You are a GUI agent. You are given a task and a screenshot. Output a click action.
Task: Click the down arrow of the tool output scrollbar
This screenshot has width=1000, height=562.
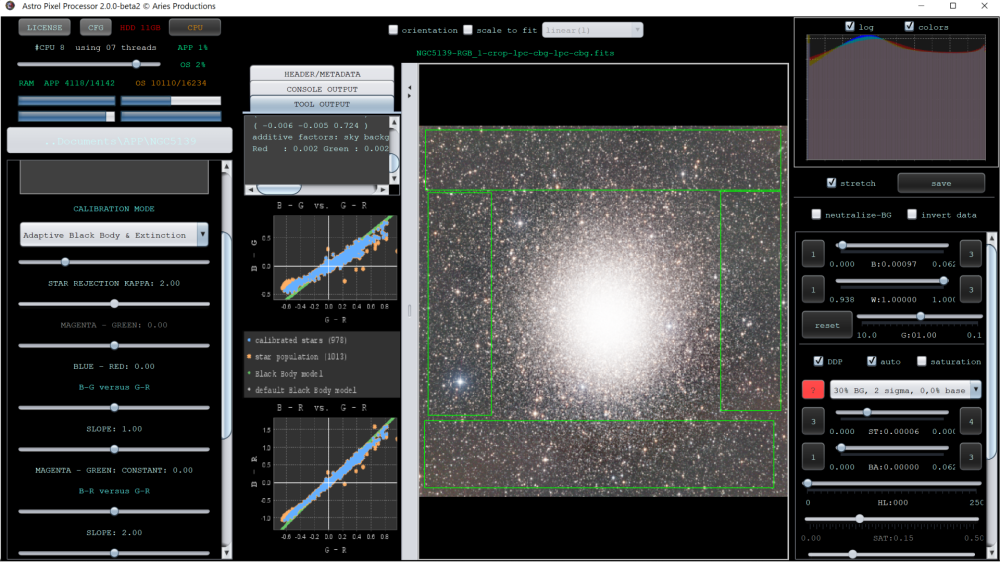pyautogui.click(x=394, y=179)
